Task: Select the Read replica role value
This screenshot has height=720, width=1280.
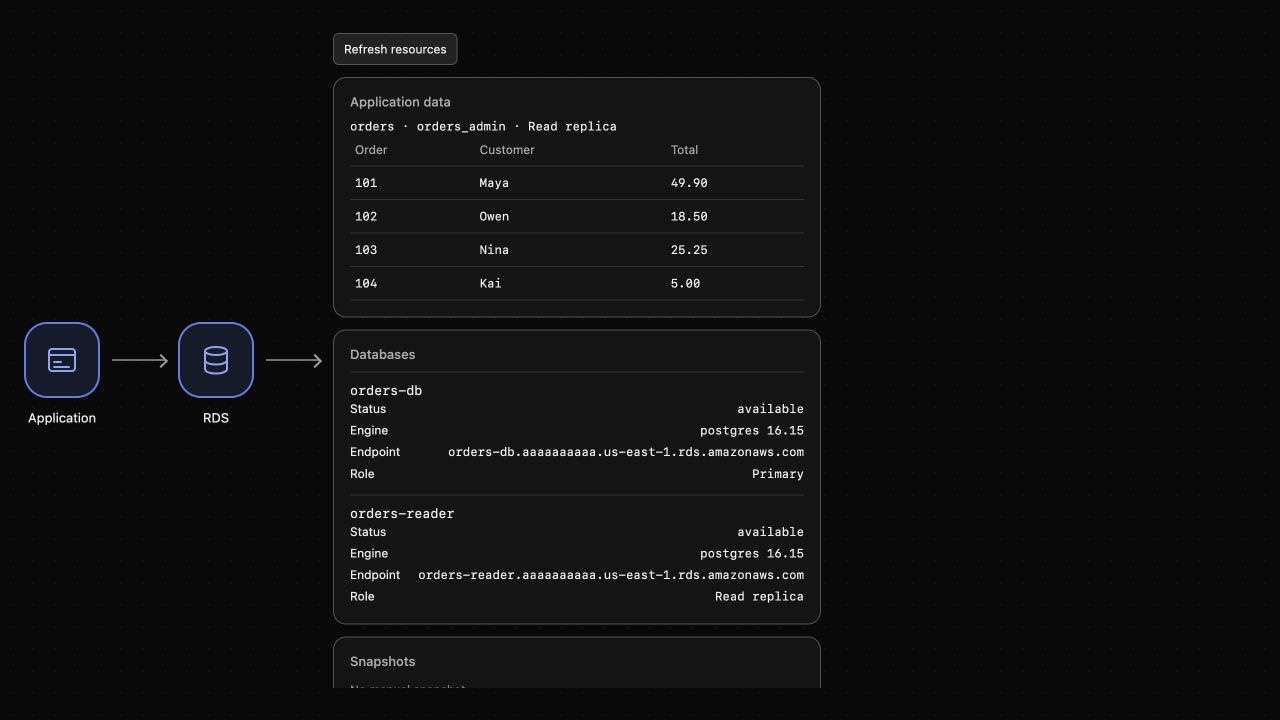Action: pyautogui.click(x=759, y=597)
